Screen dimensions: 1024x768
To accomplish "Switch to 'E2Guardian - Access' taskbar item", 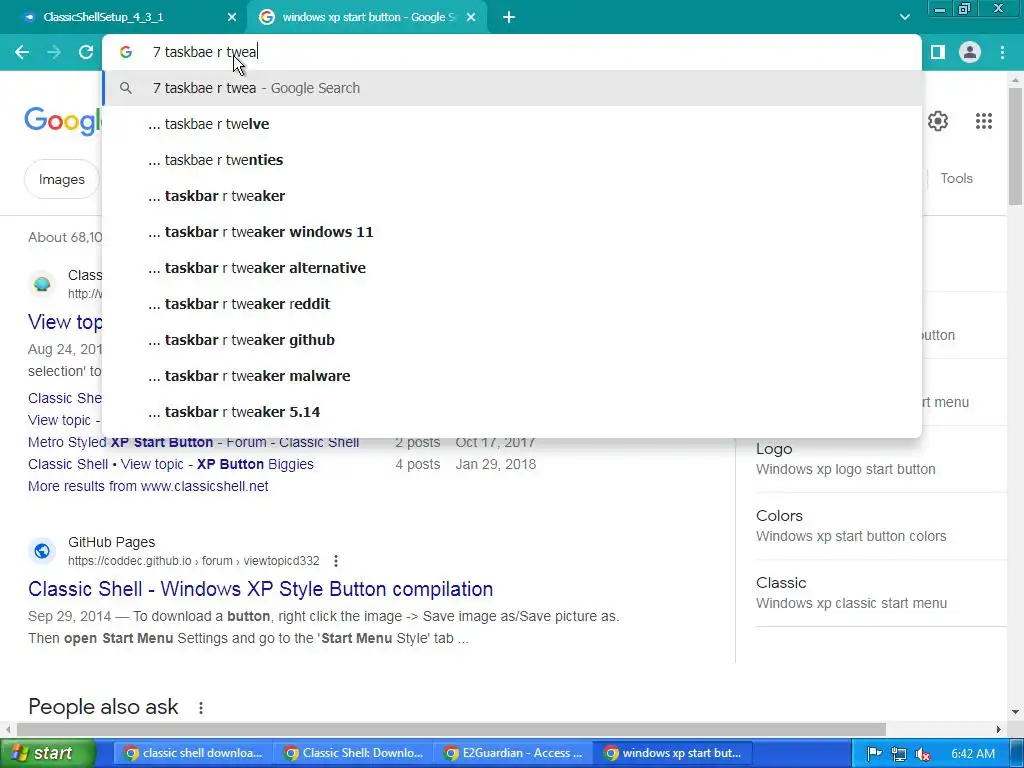I will [x=513, y=753].
